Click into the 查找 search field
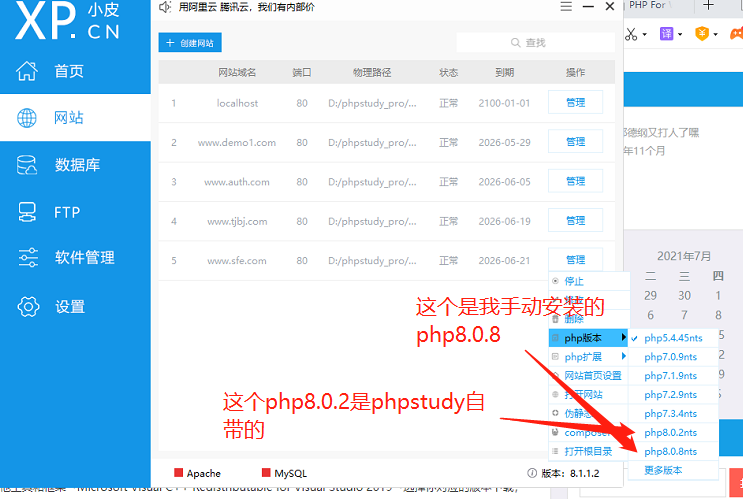The width and height of the screenshot is (743, 499). 535,43
